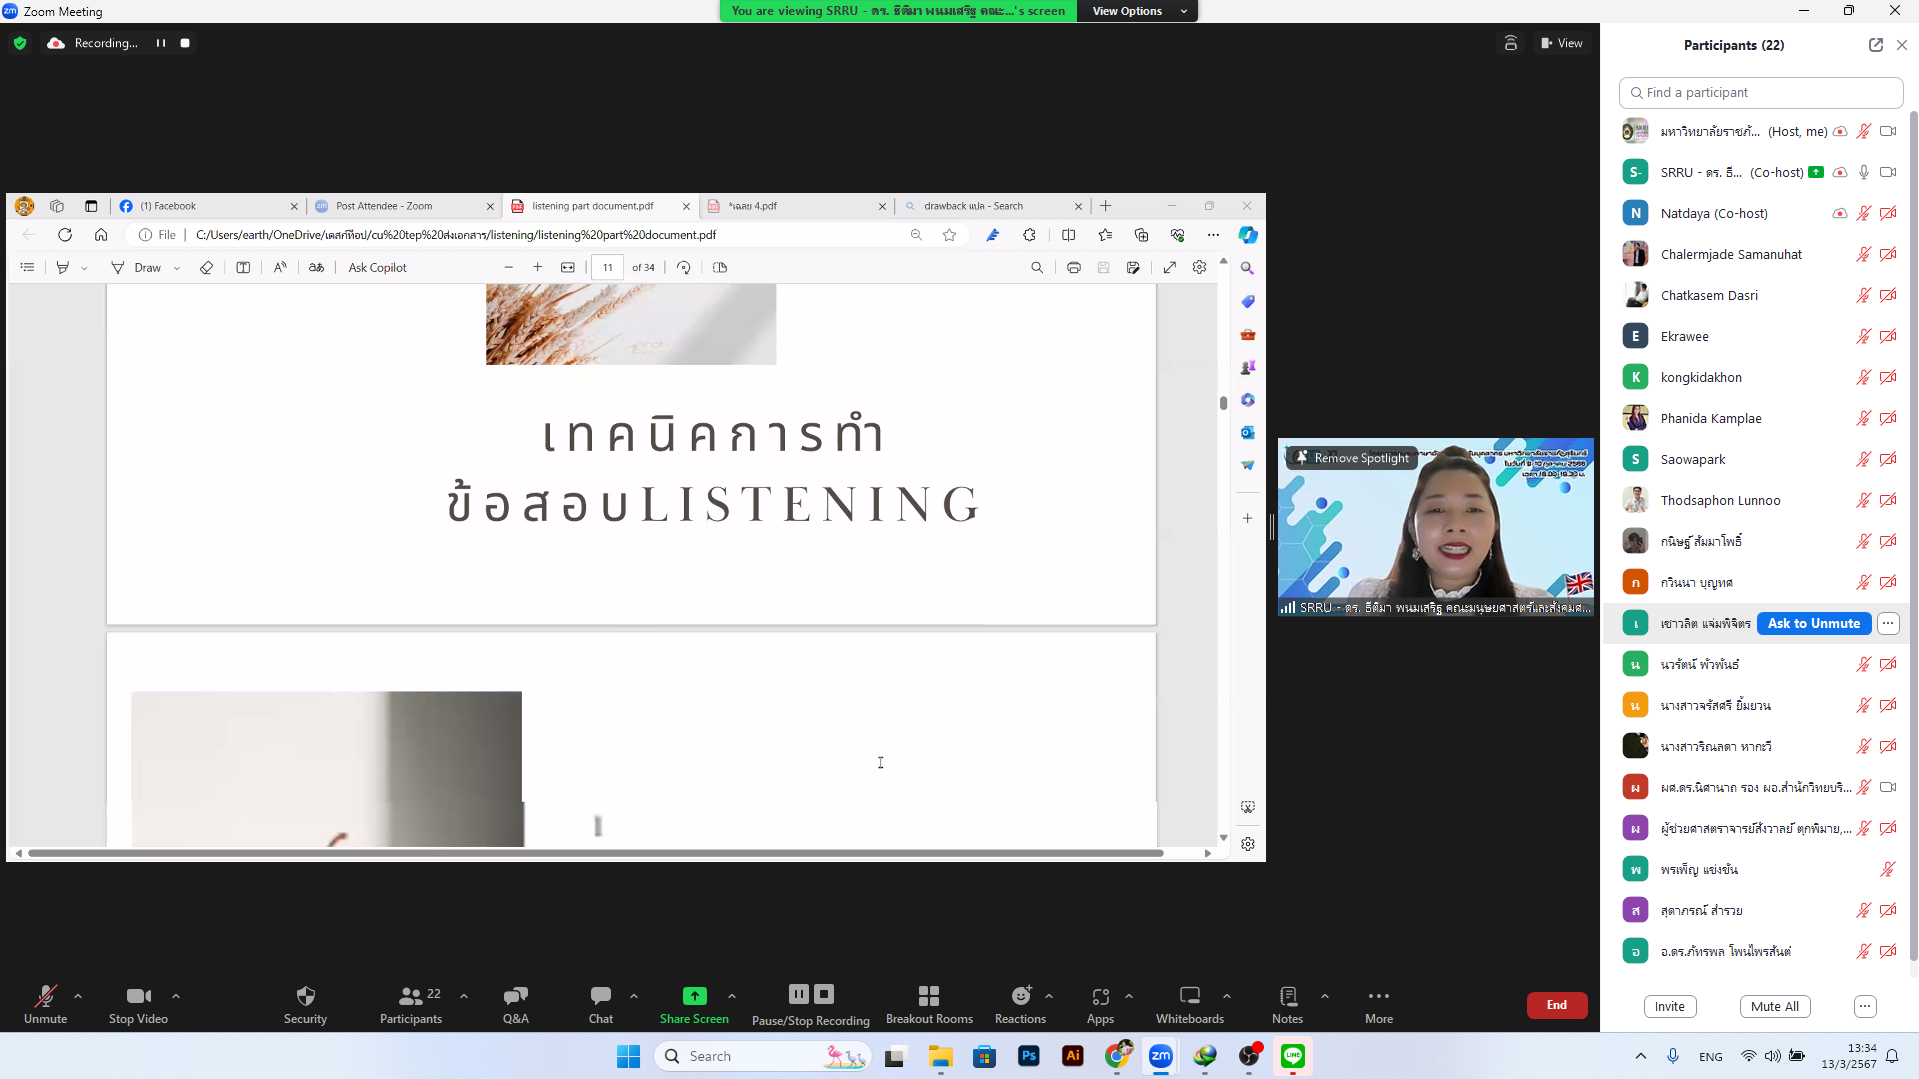Screen dimensions: 1919x1079
Task: Open the View Options dropdown
Action: [1138, 11]
